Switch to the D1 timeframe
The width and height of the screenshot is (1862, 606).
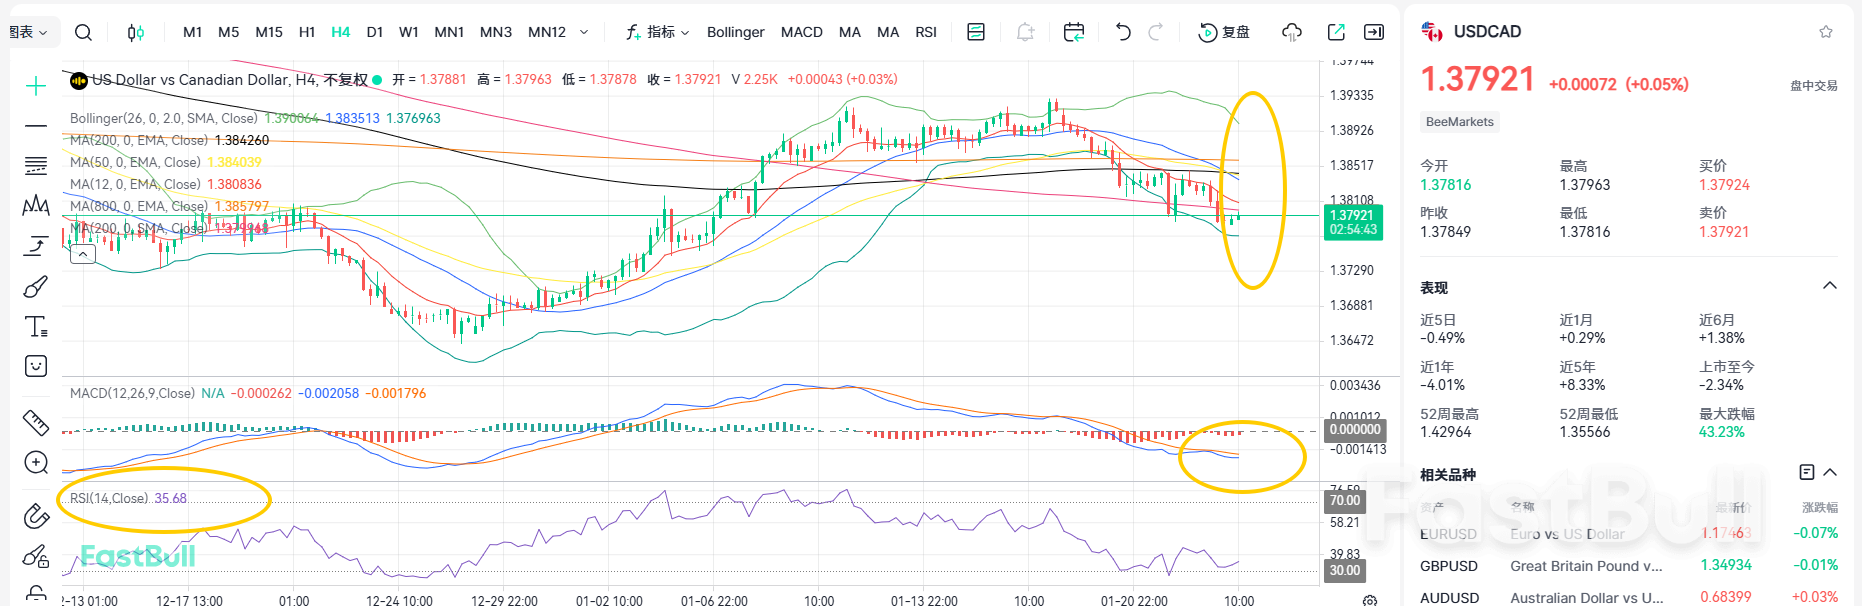[x=375, y=32]
